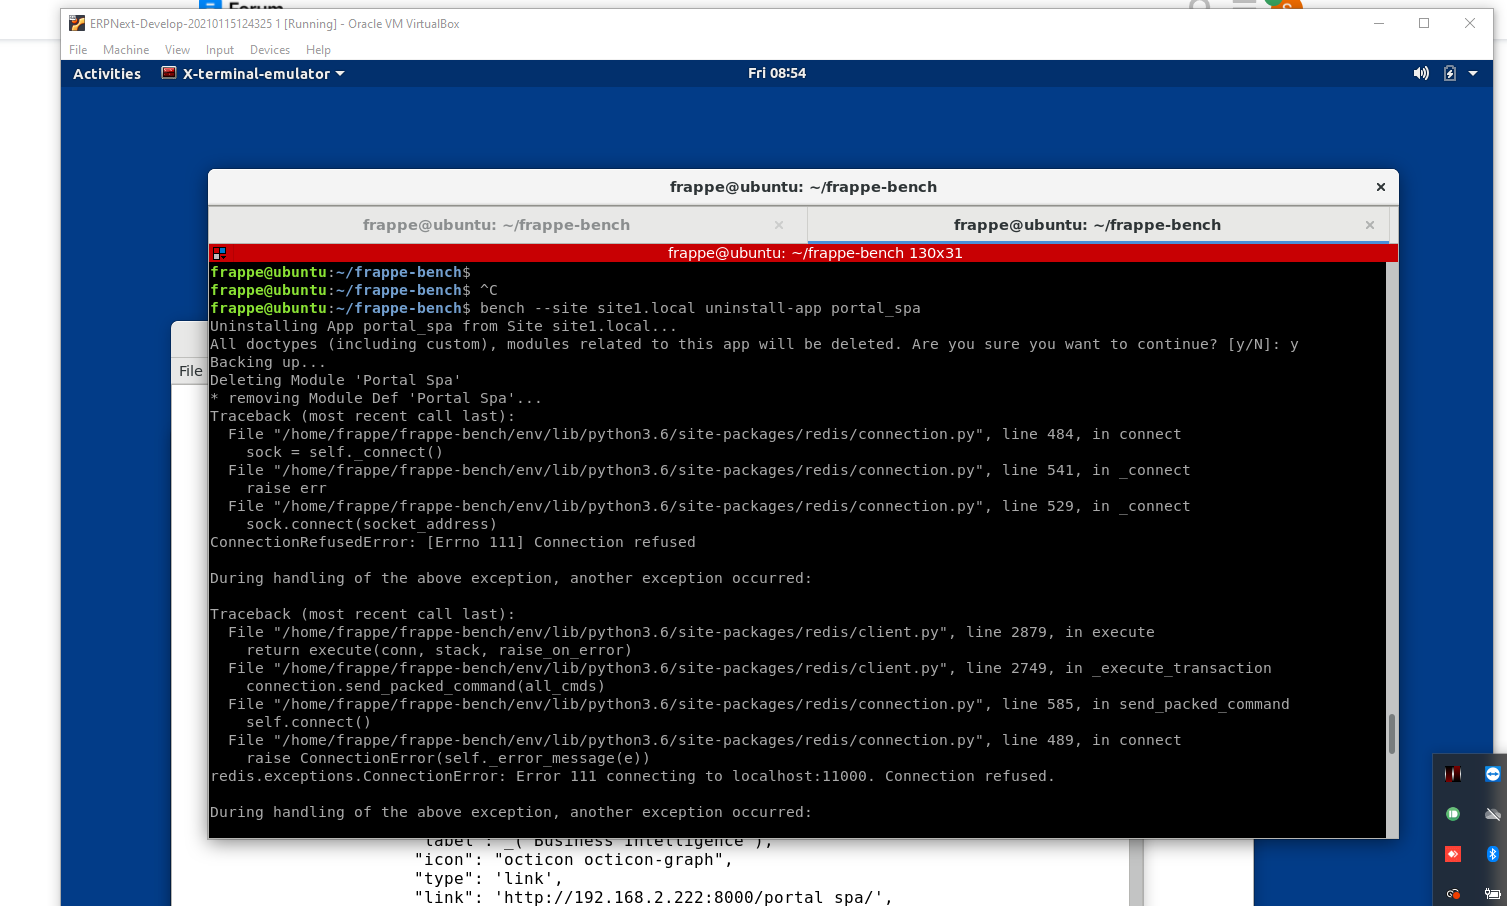Click the 'ConnectionRefusedError: [Errno 111]' line

click(453, 542)
